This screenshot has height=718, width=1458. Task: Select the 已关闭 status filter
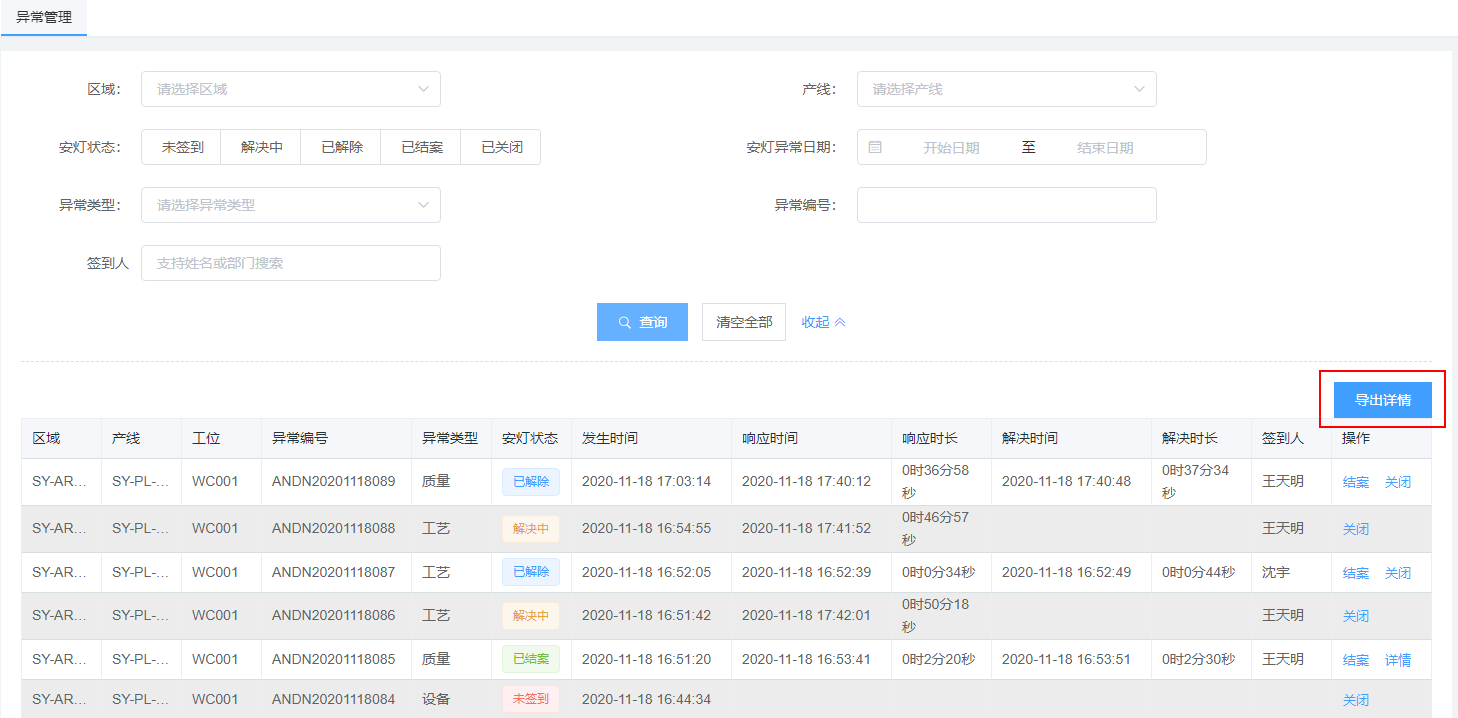point(501,147)
